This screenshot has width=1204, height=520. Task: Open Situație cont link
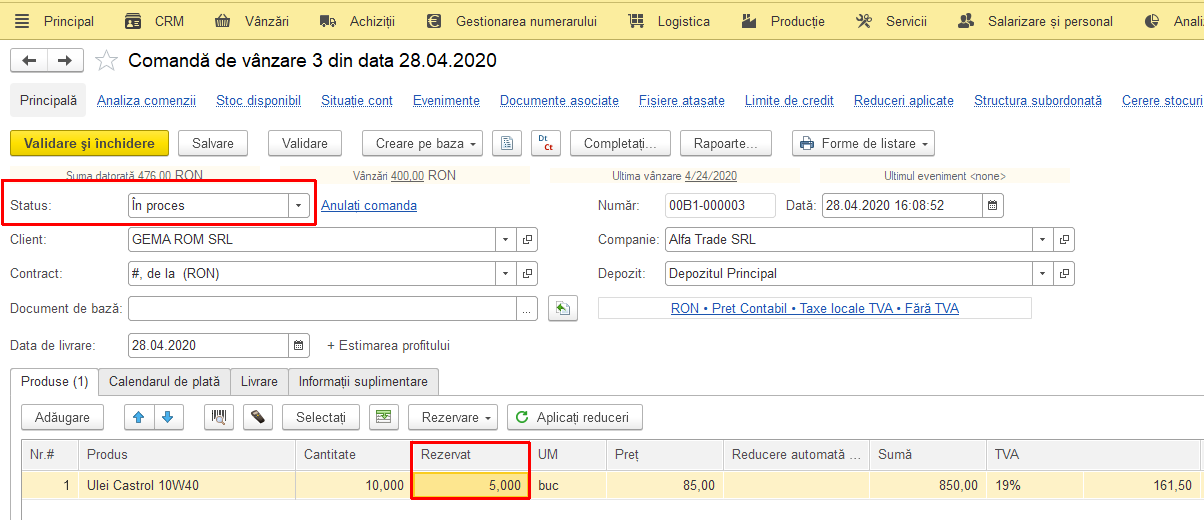pyautogui.click(x=357, y=101)
